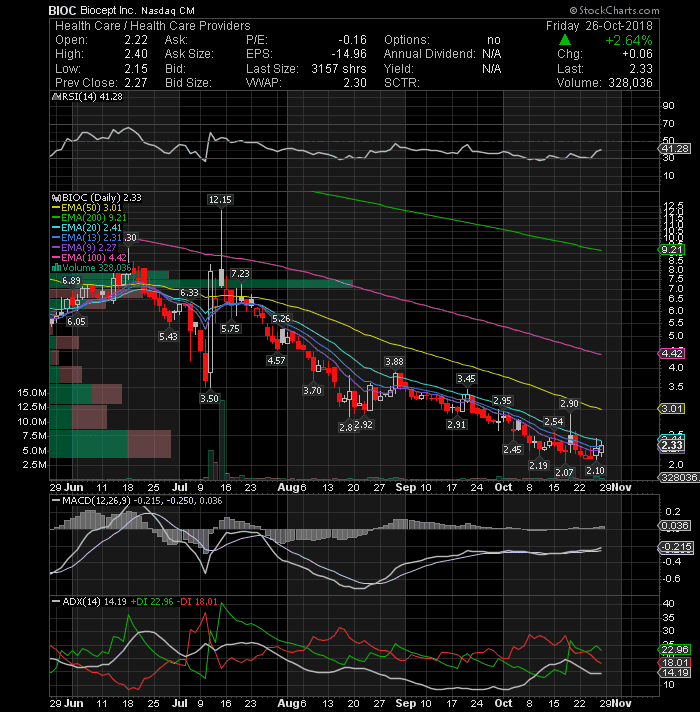The image size is (700, 712).
Task: Click the Low value 2.15
Action: point(136,69)
